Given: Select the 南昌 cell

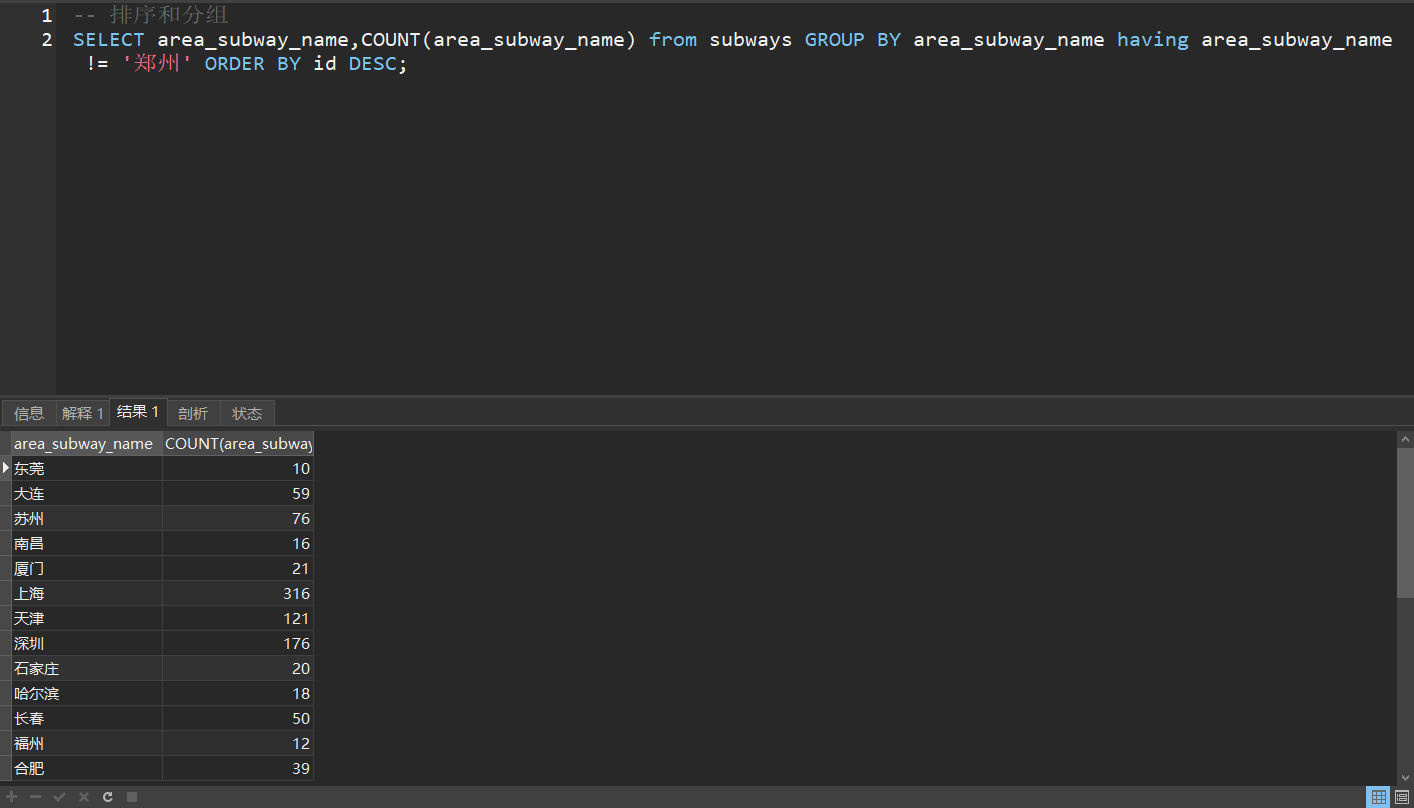Looking at the screenshot, I should click(x=87, y=544).
